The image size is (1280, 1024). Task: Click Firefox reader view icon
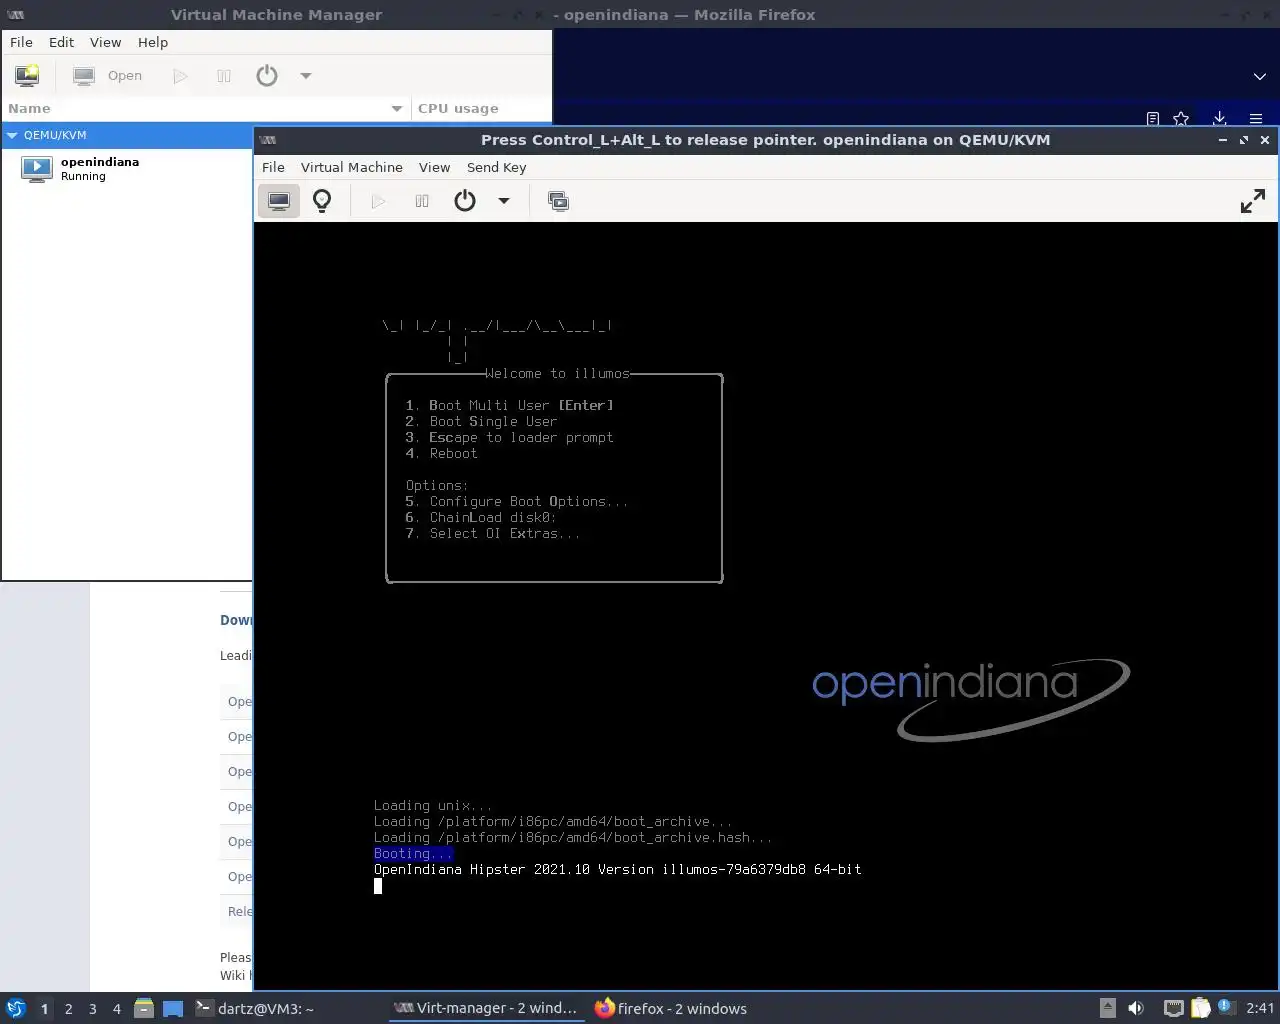coord(1153,118)
